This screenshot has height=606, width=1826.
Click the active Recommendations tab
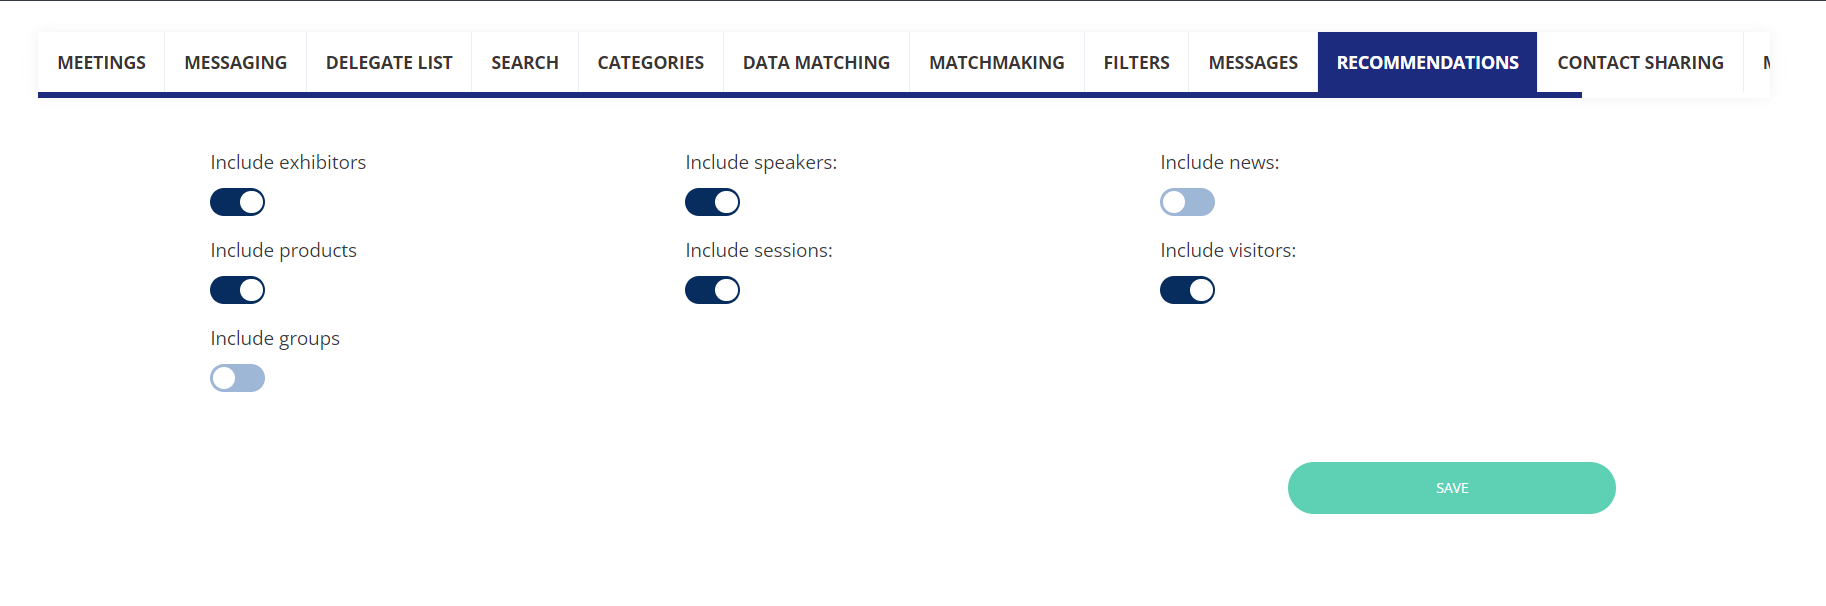pos(1427,63)
